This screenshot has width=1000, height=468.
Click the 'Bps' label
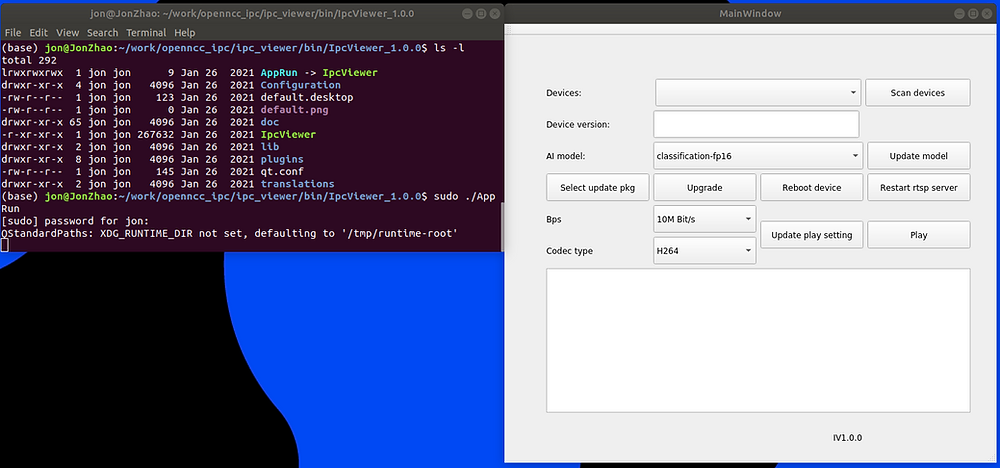tap(554, 219)
